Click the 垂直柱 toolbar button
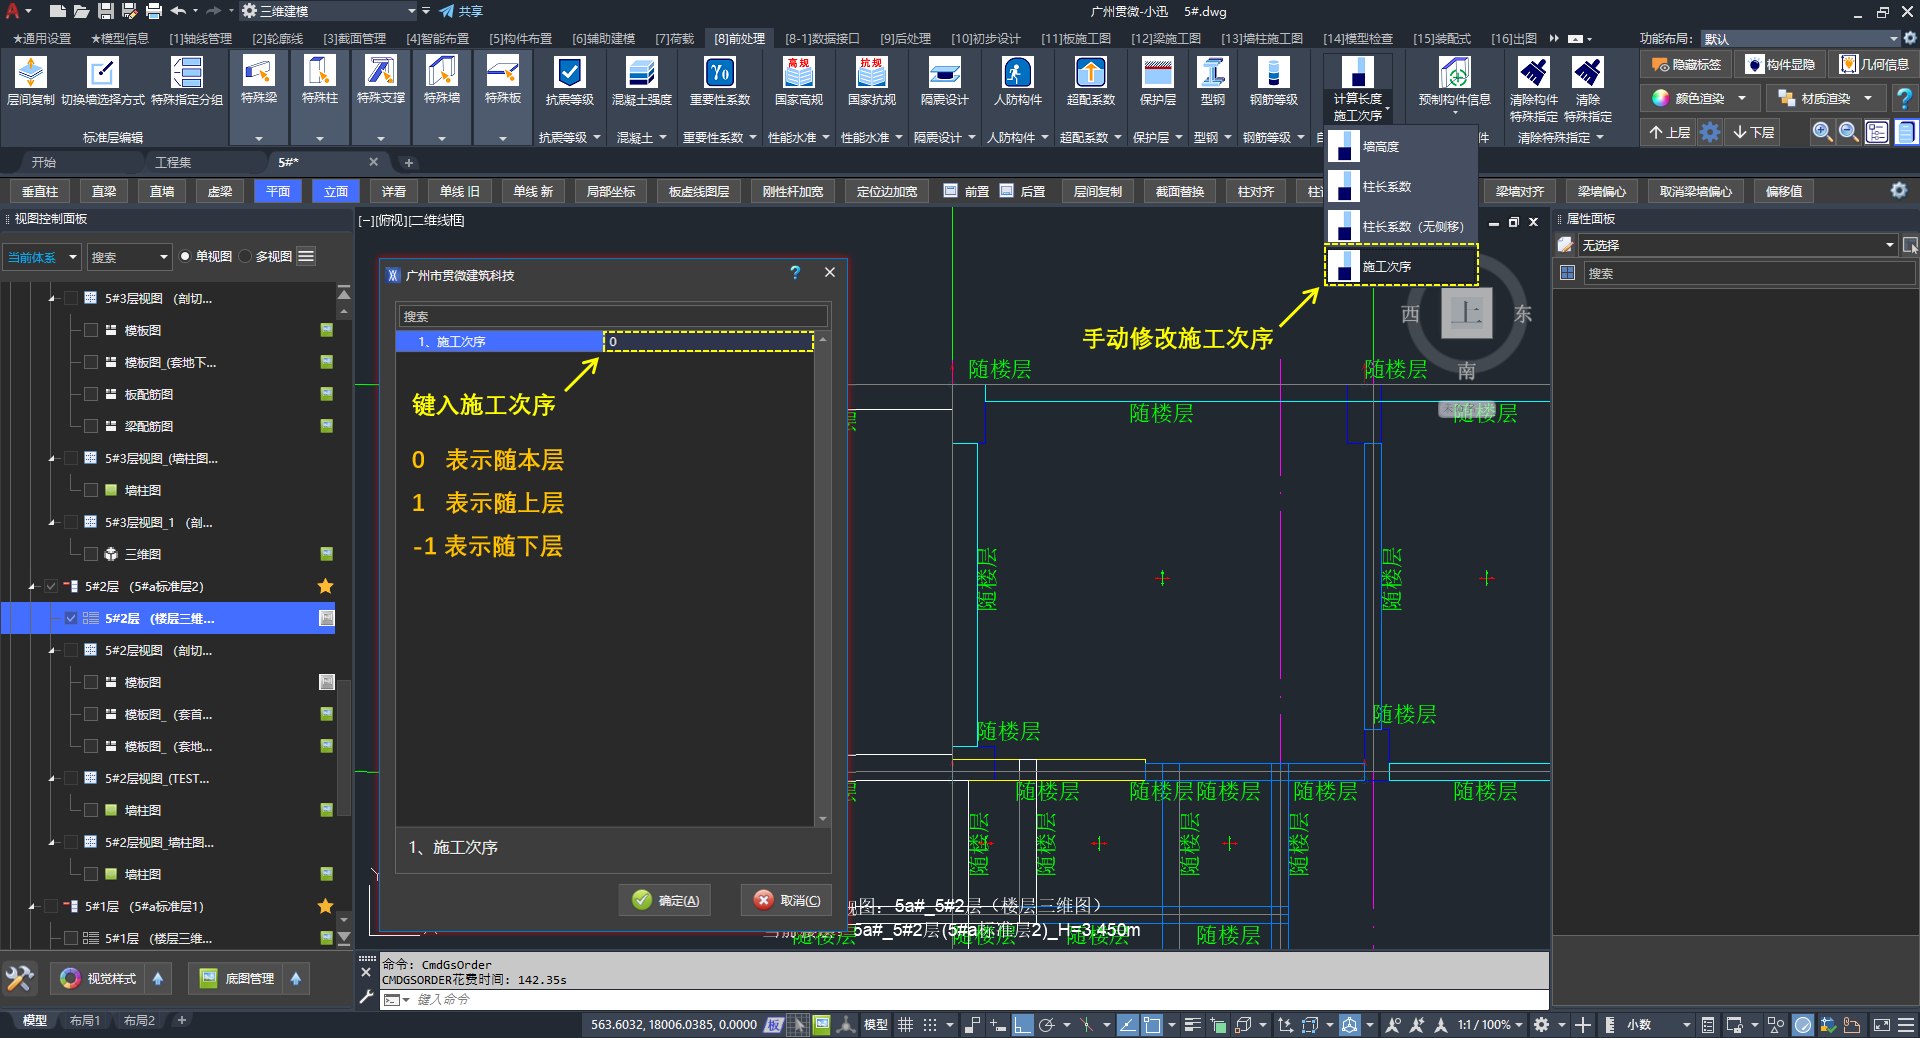This screenshot has width=1920, height=1038. coord(40,191)
